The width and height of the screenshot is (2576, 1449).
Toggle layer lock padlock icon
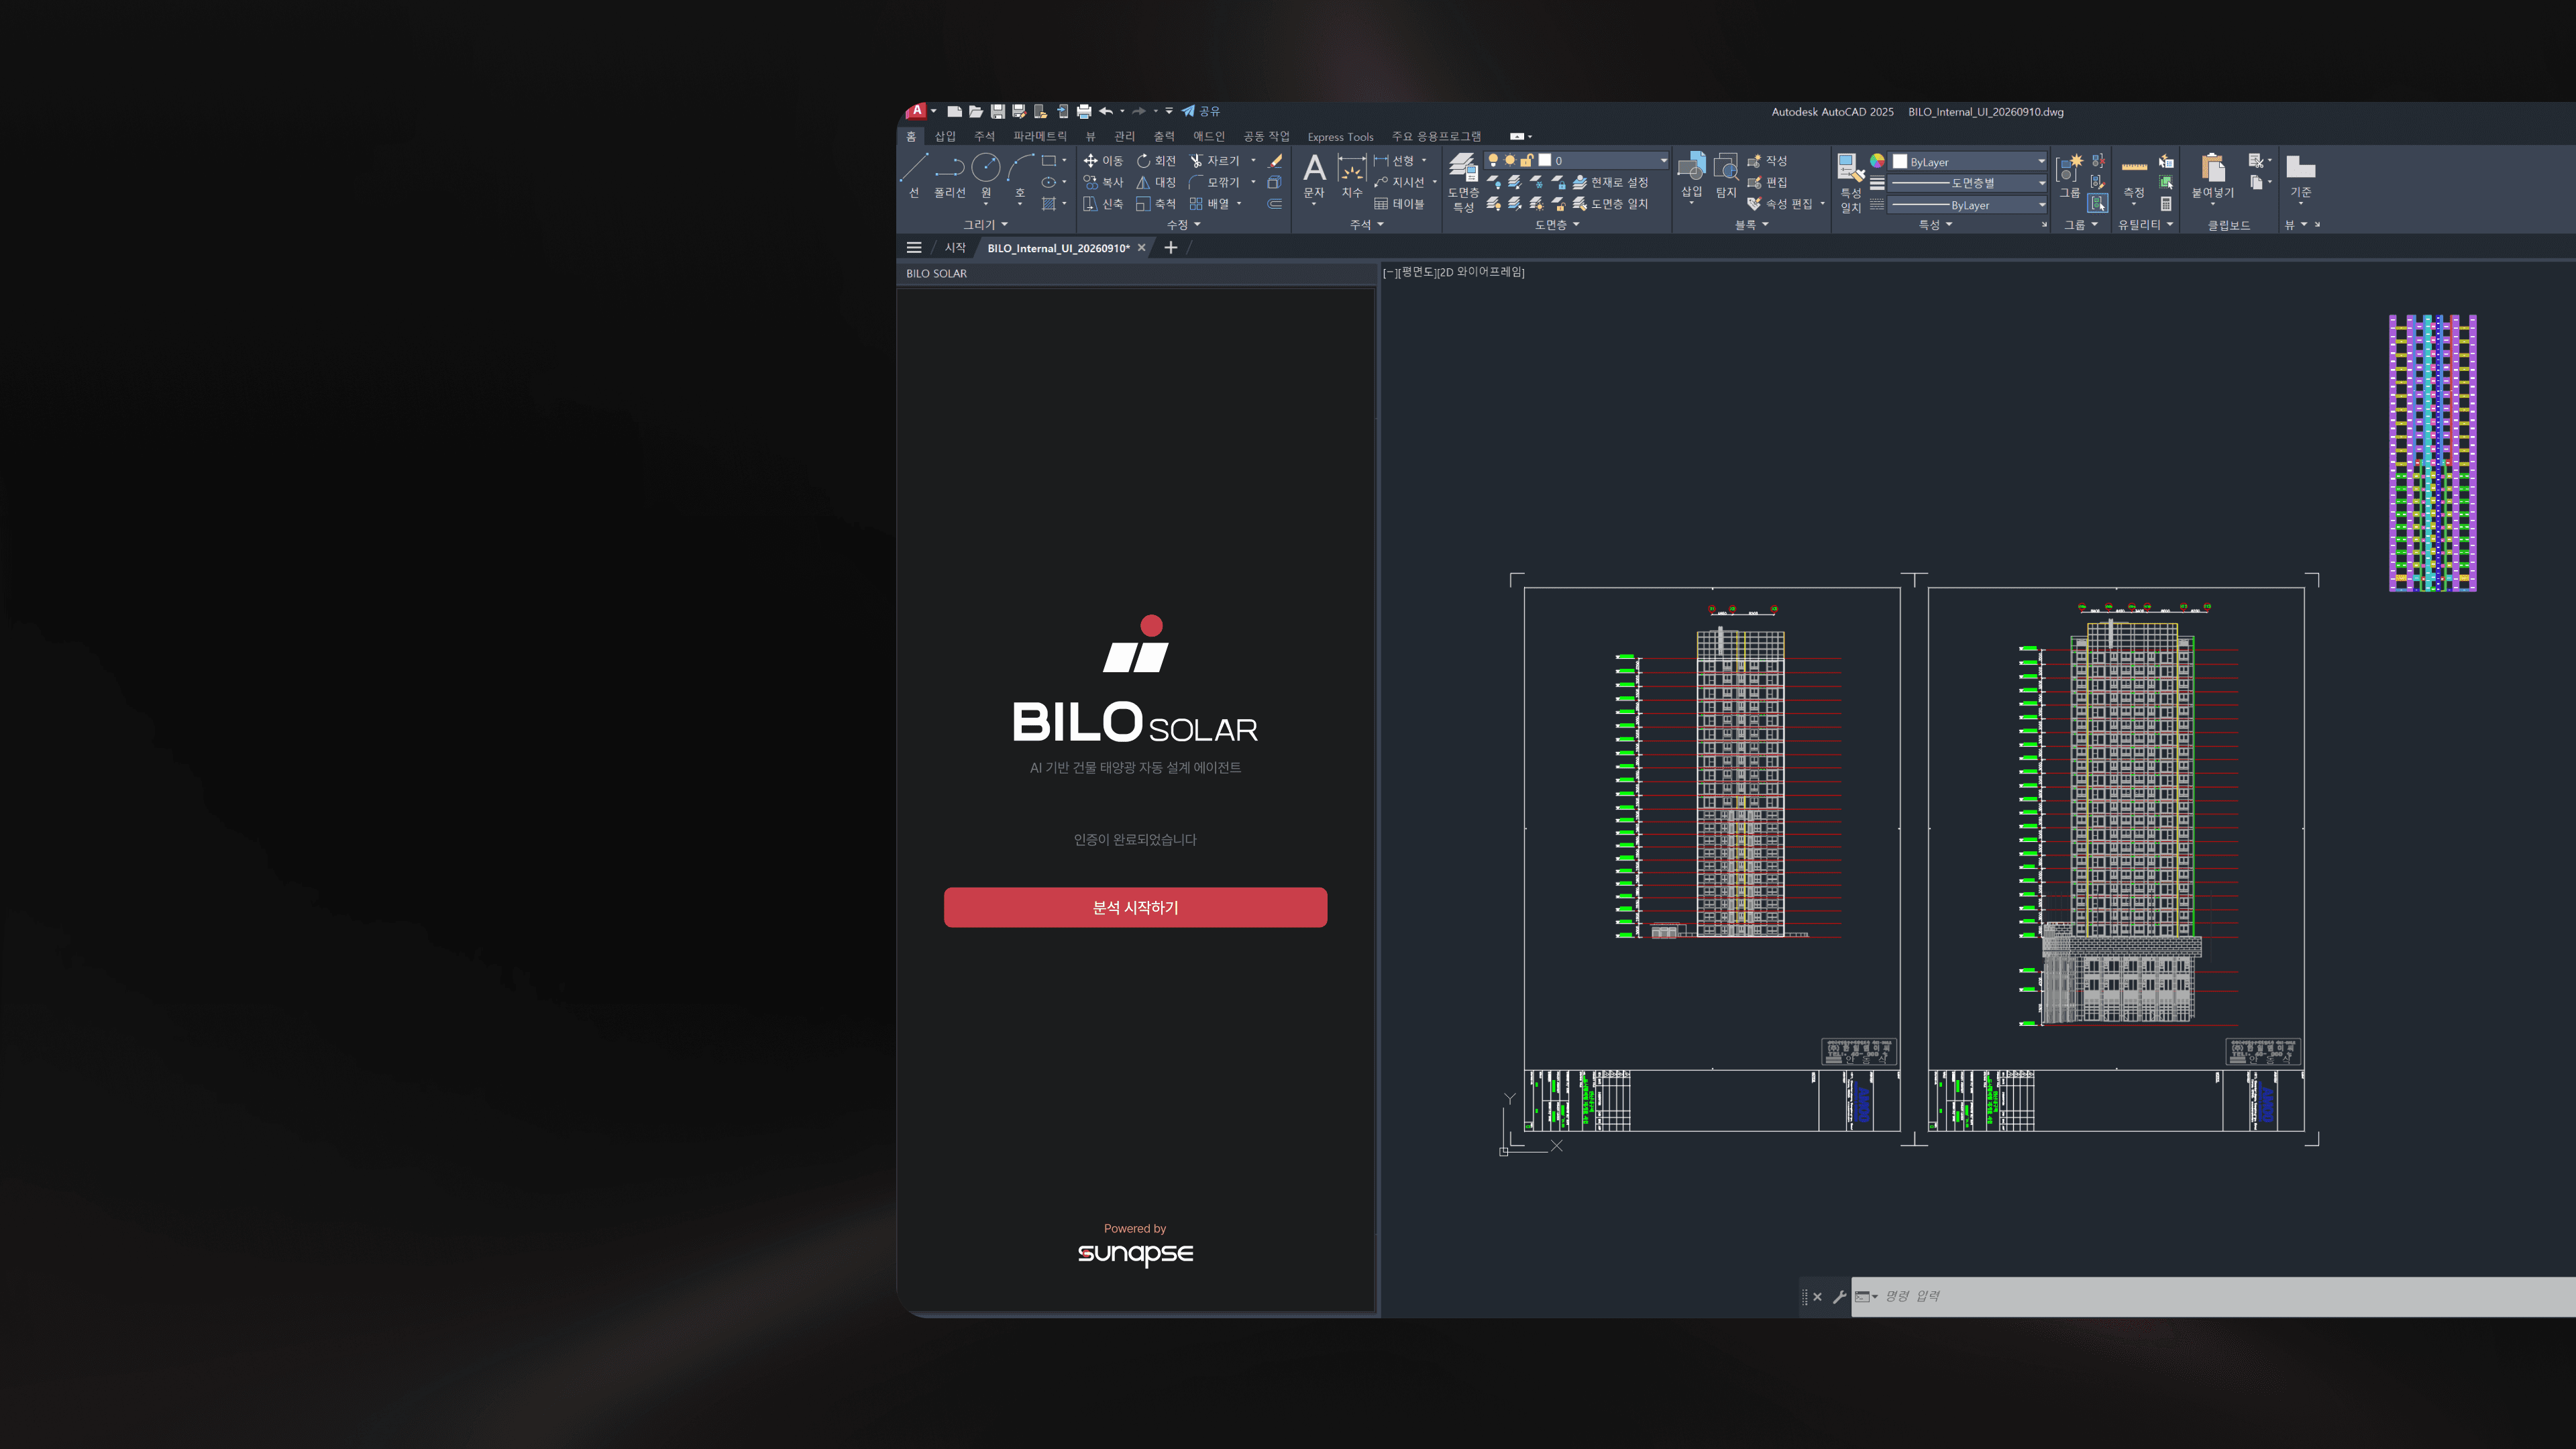click(1527, 160)
